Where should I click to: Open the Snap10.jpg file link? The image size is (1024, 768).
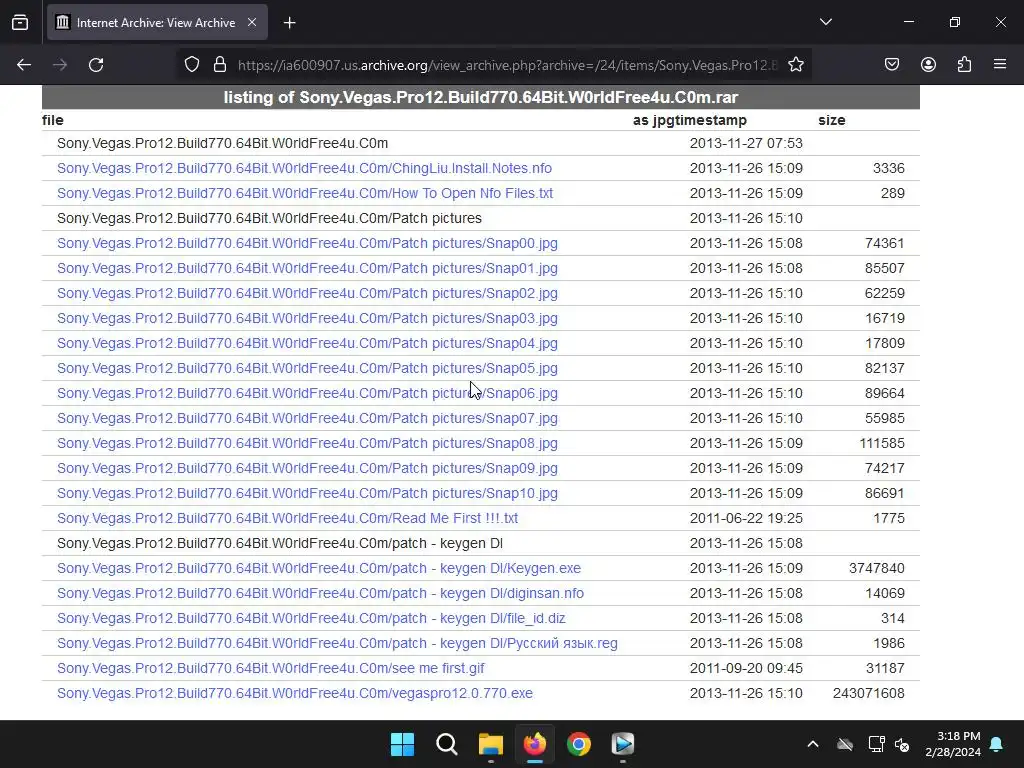tap(307, 493)
